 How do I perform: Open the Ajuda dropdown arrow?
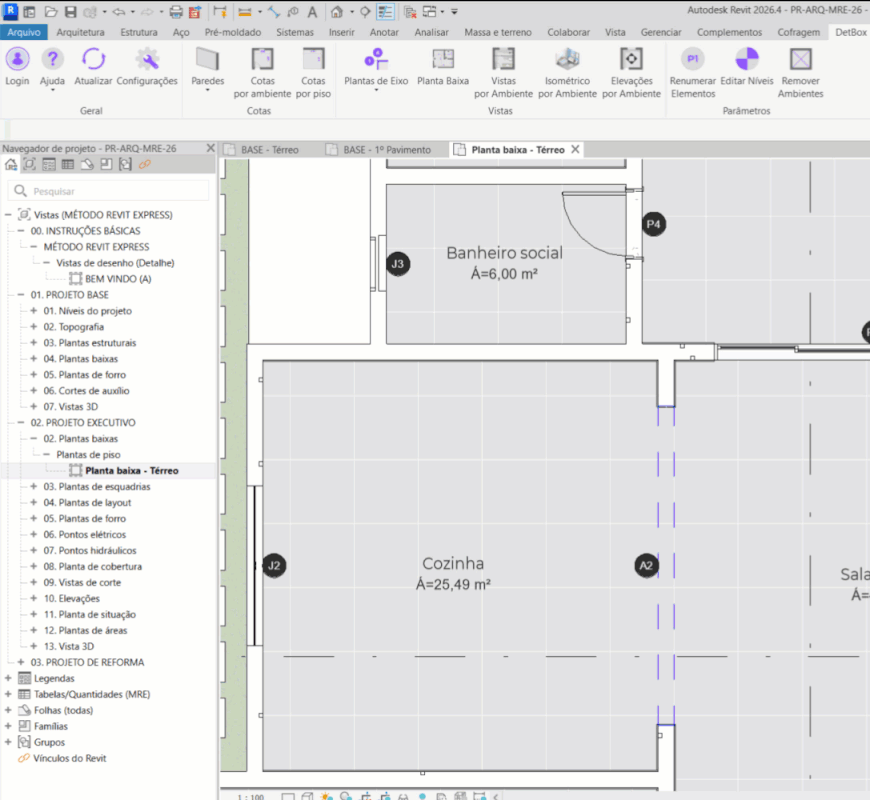click(53, 90)
